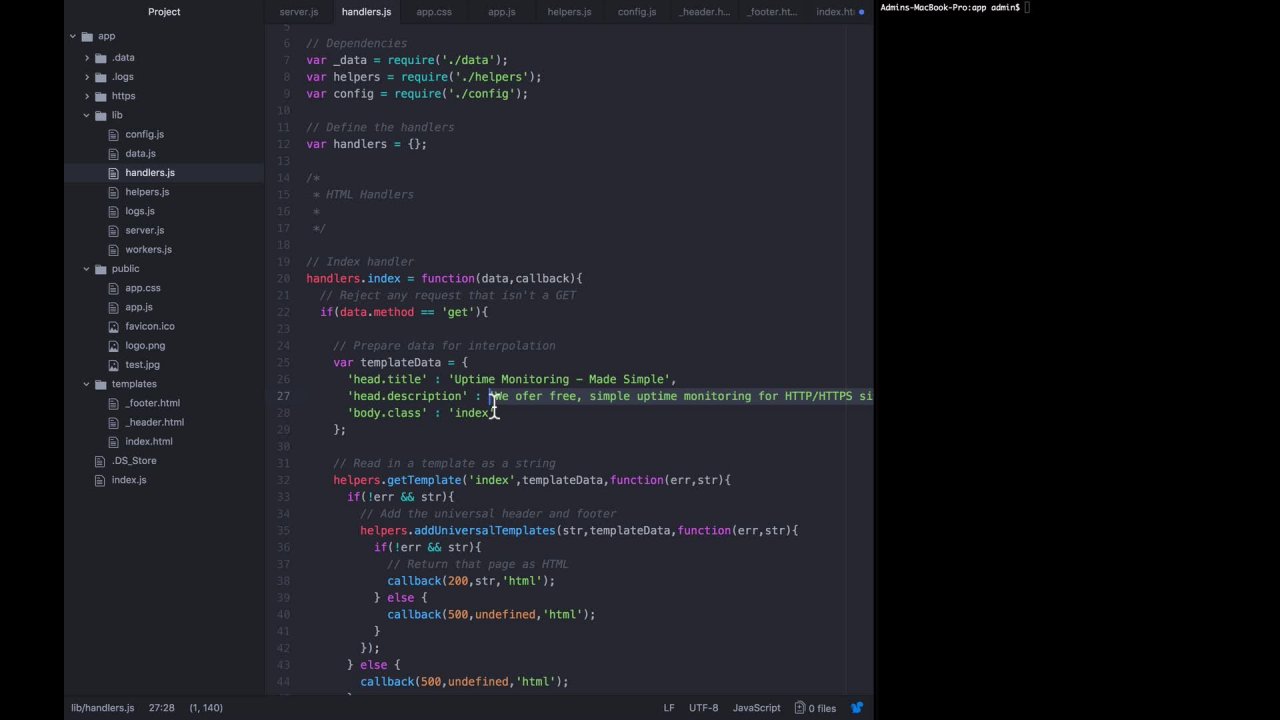Open workers.js in the tree view
Viewport: 1280px width, 720px height.
click(x=148, y=250)
